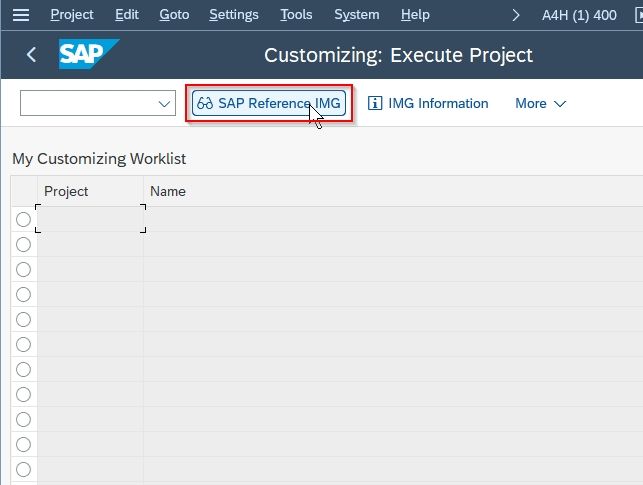Click the IMG Information info icon
This screenshot has width=643, height=485.
click(x=374, y=103)
